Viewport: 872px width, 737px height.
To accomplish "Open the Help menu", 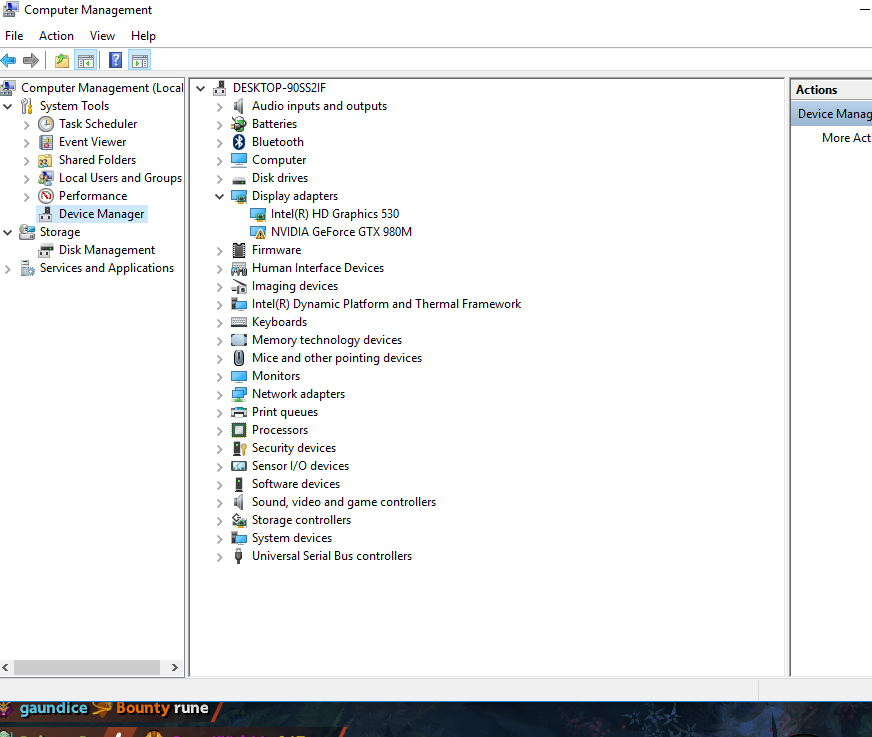I will click(143, 36).
